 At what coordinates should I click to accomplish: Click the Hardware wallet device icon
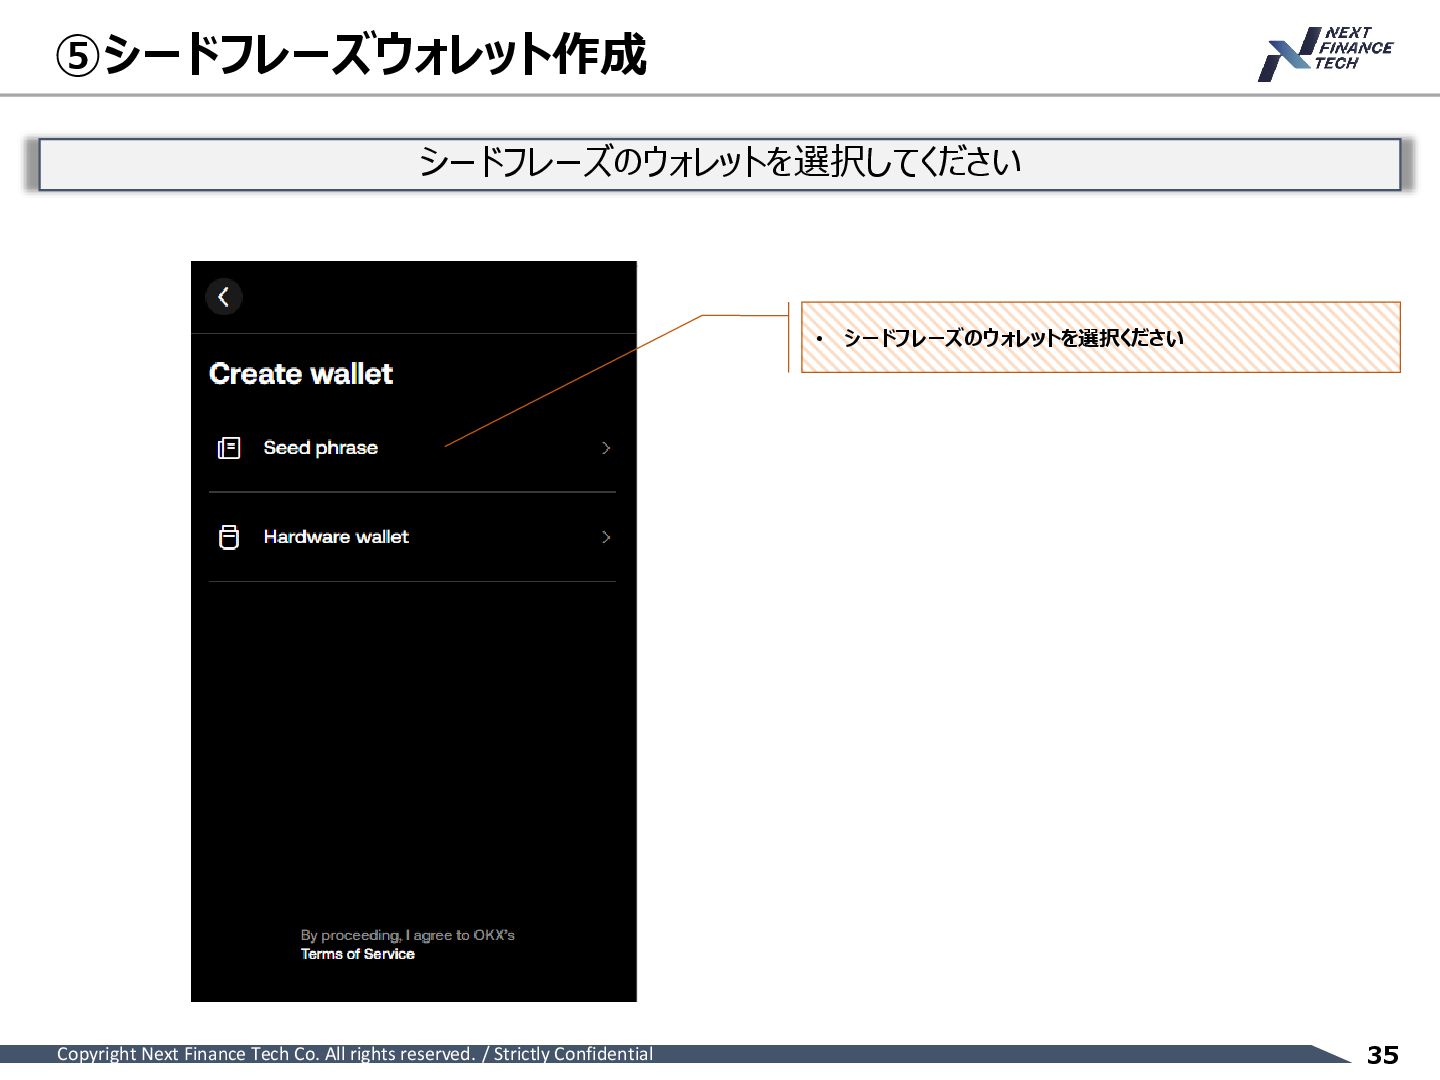point(229,537)
